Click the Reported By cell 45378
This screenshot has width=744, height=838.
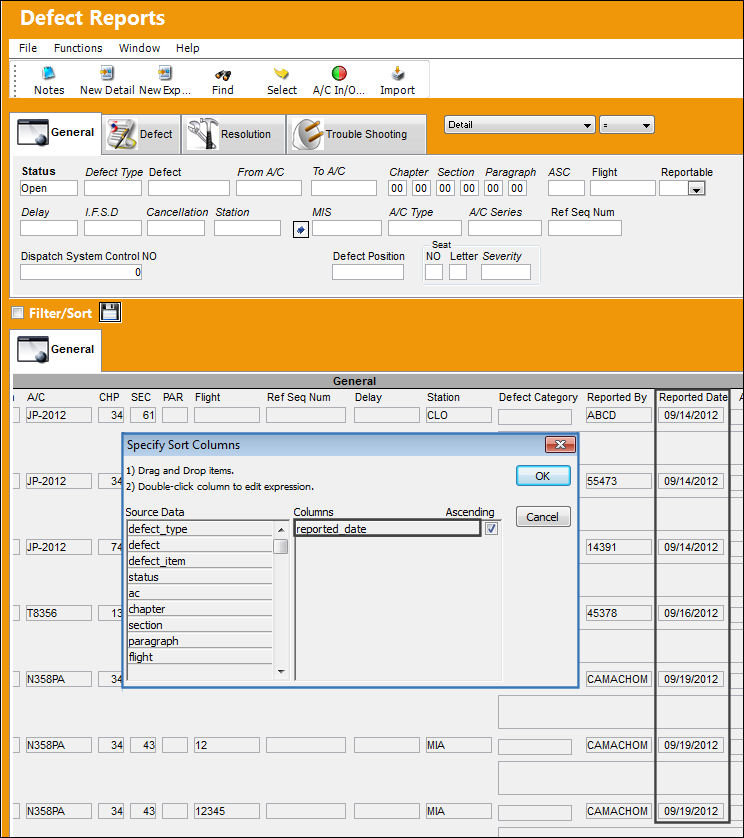click(619, 613)
